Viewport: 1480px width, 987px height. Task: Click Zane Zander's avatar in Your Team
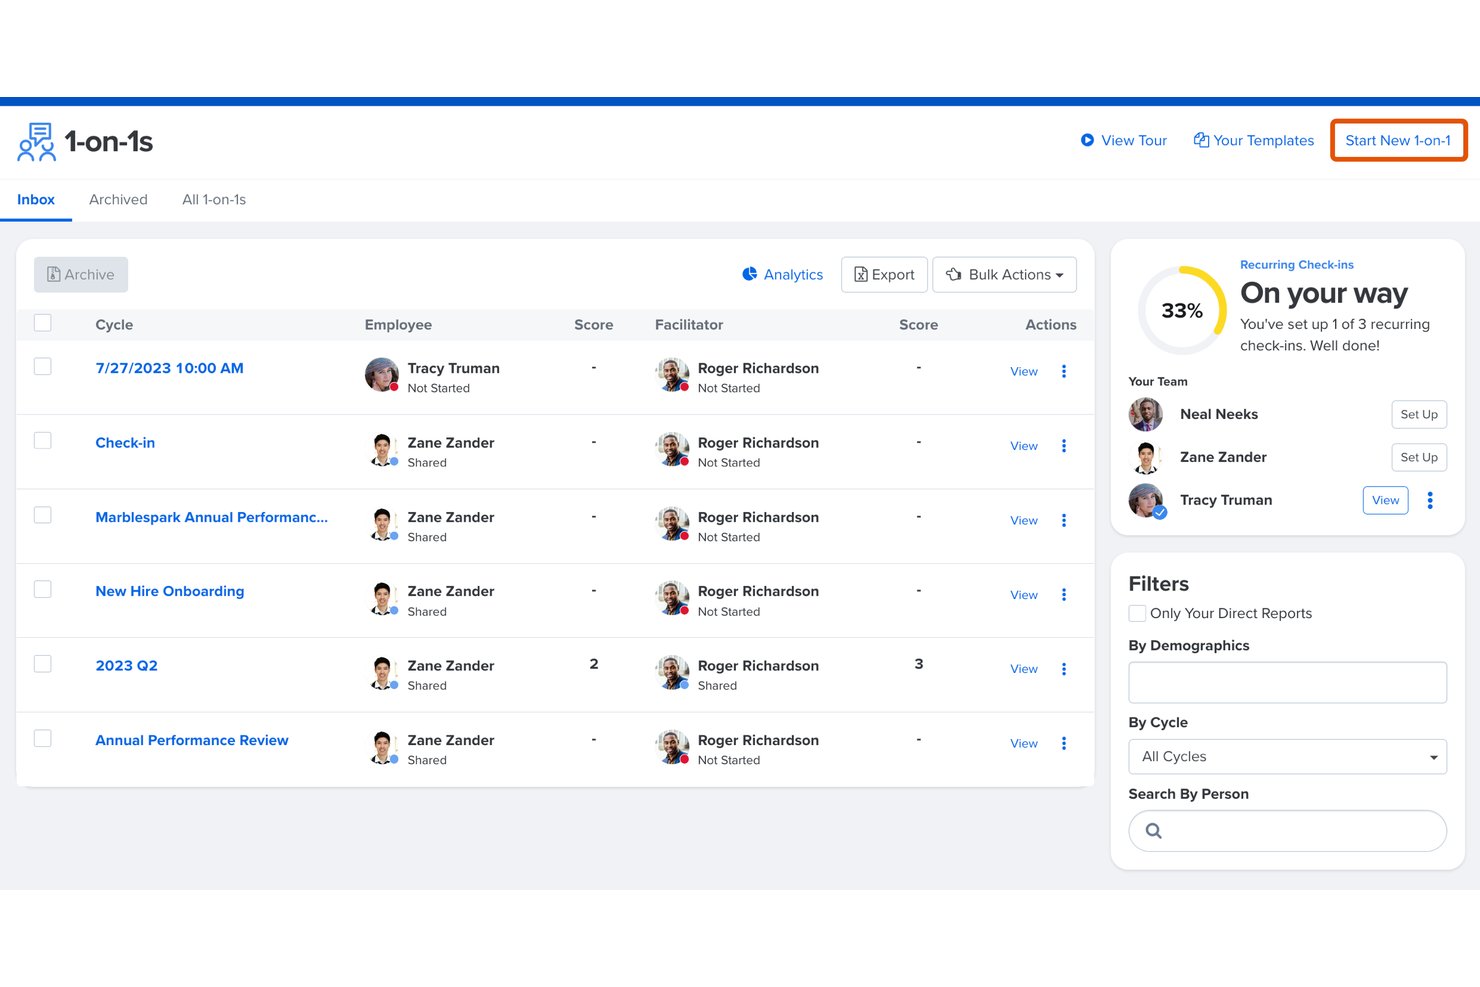click(x=1146, y=457)
